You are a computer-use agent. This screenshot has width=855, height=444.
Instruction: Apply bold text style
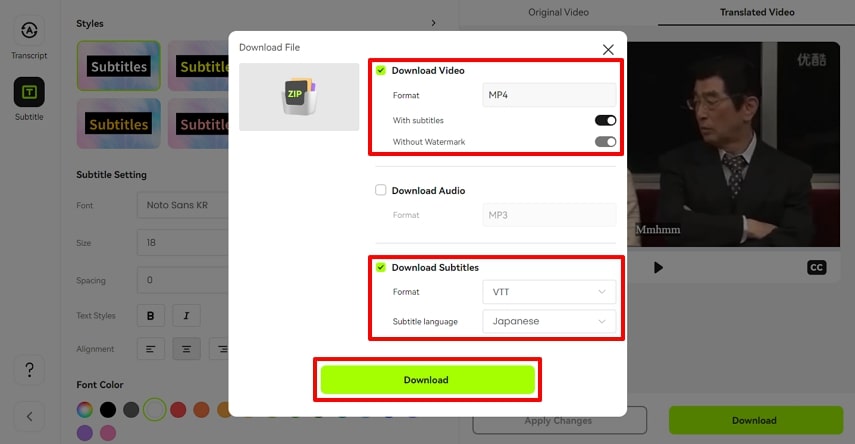pyautogui.click(x=150, y=316)
